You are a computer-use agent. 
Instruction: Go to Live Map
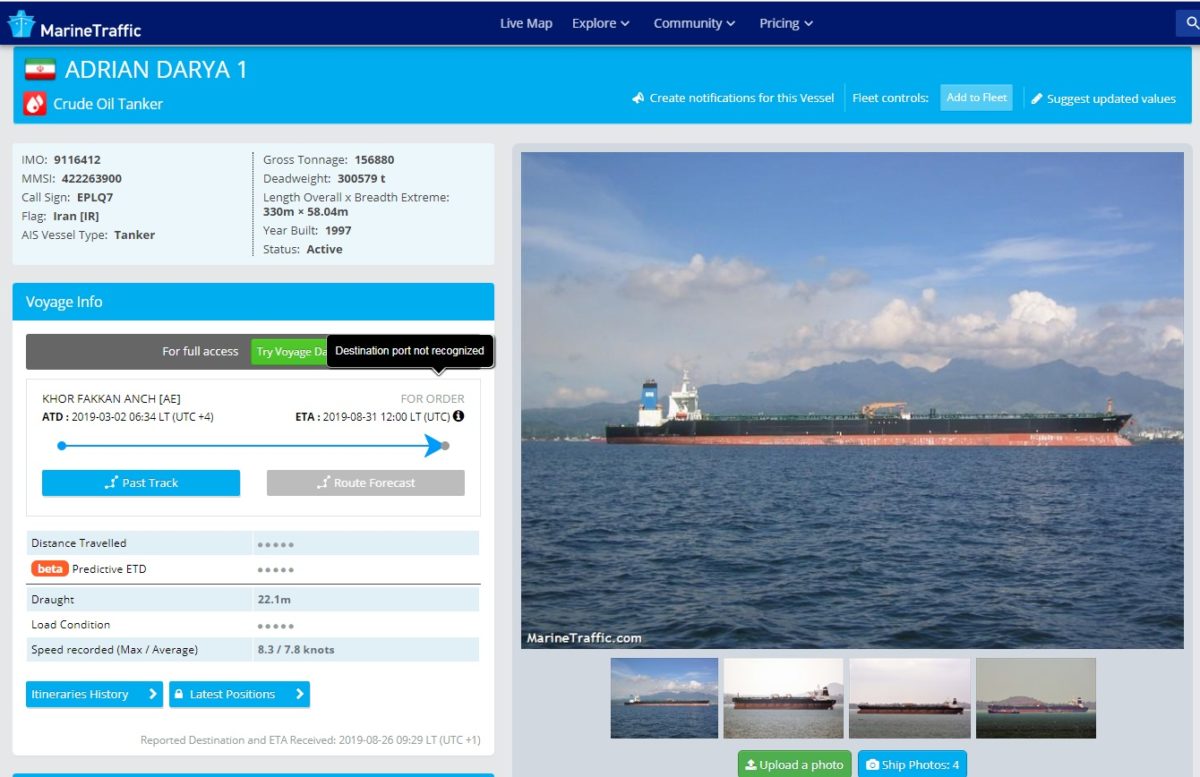tap(526, 23)
